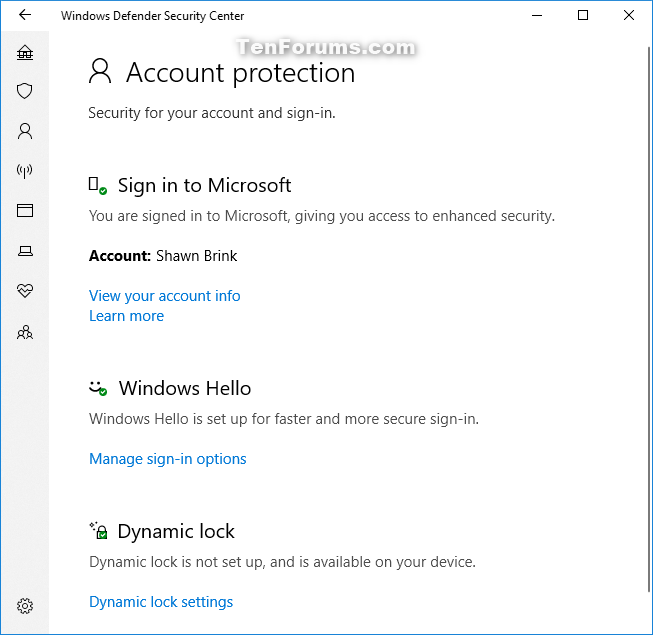This screenshot has width=653, height=635.
Task: Maximize the Security Center window
Action: (x=583, y=15)
